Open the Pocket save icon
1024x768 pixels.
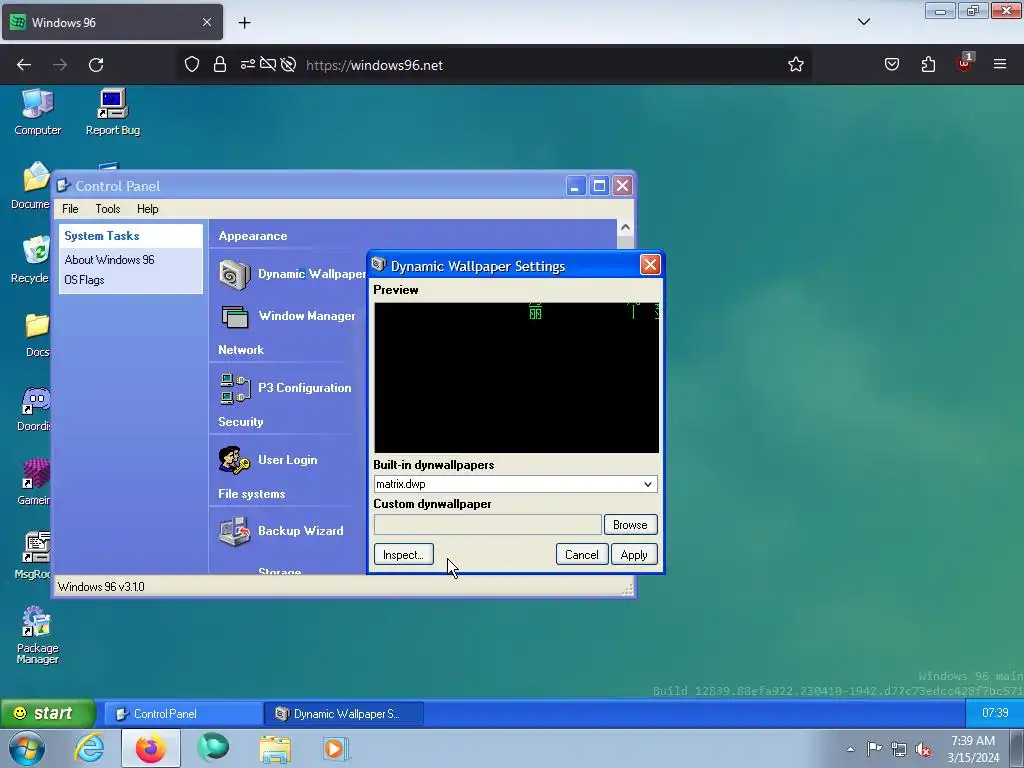click(x=891, y=64)
